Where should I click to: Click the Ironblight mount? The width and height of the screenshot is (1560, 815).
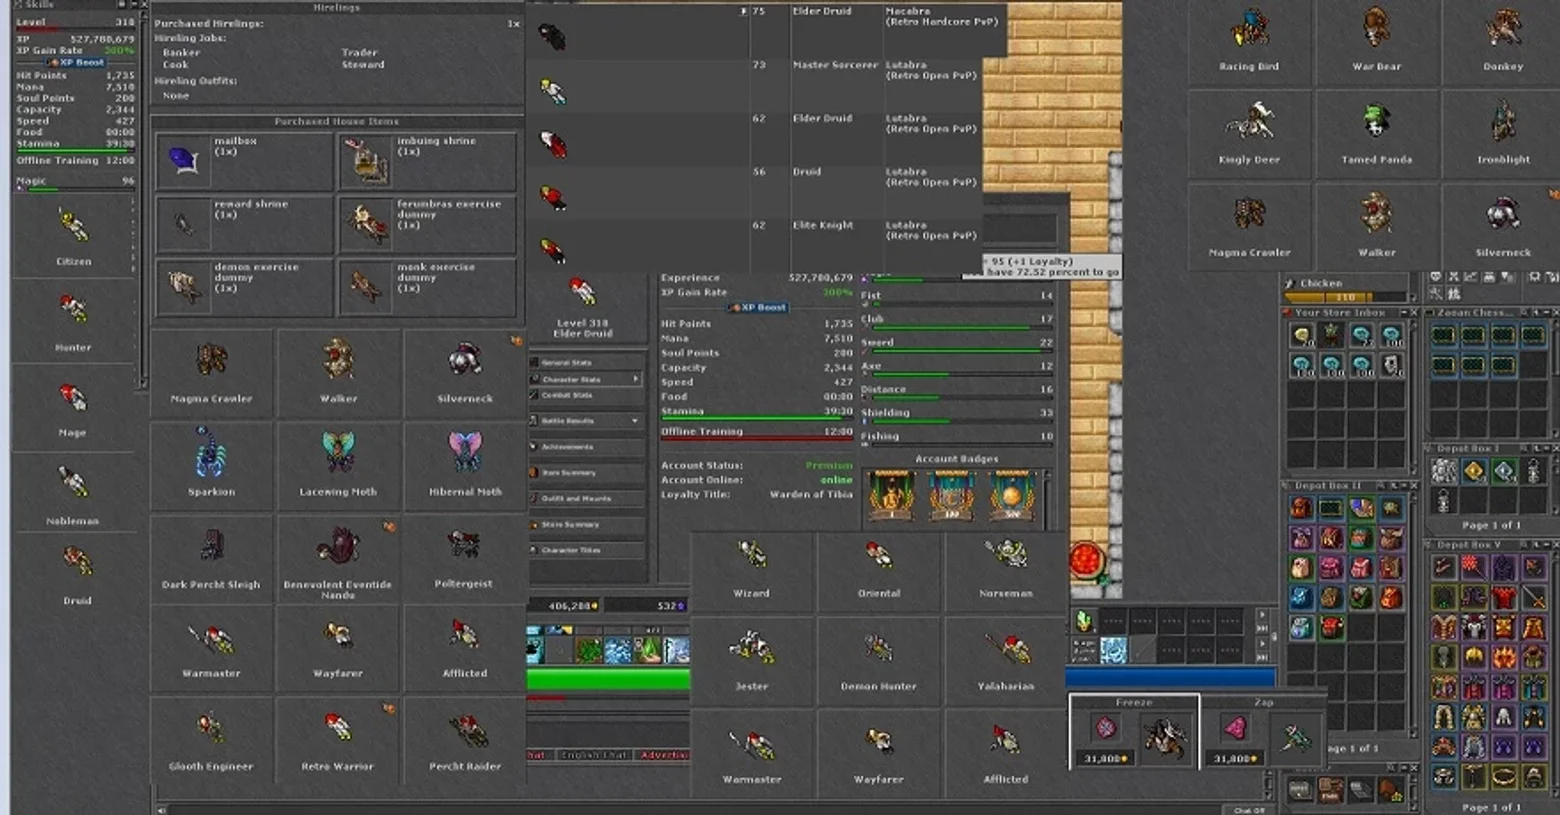tap(1502, 134)
